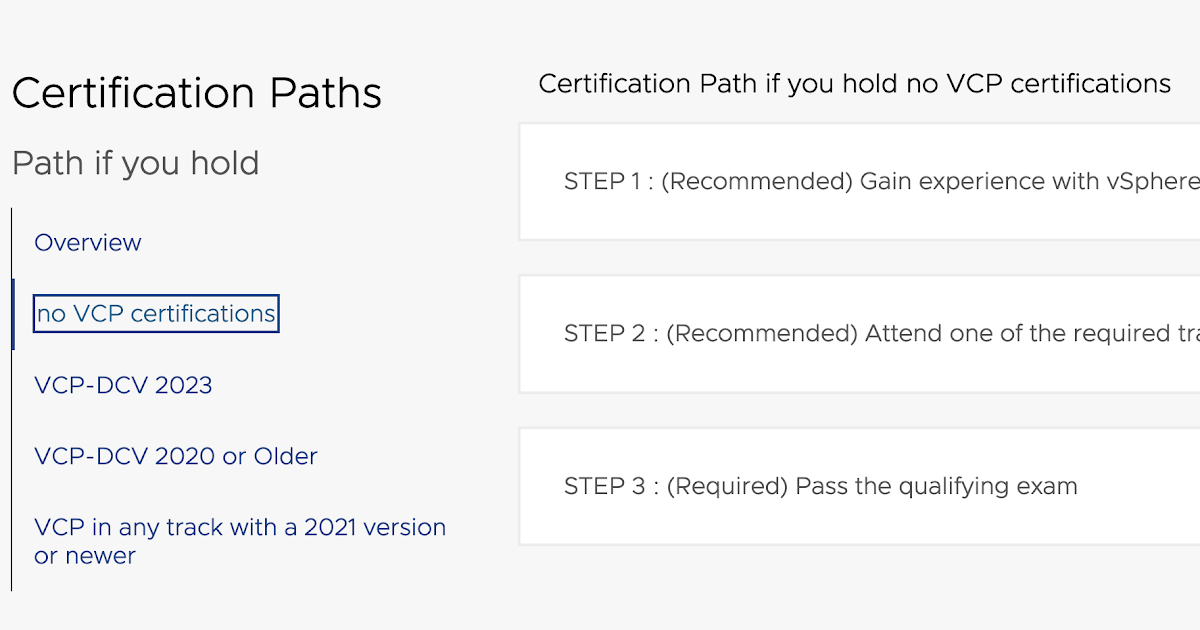
Task: Expand the STEP 2 training panel
Action: 858,334
